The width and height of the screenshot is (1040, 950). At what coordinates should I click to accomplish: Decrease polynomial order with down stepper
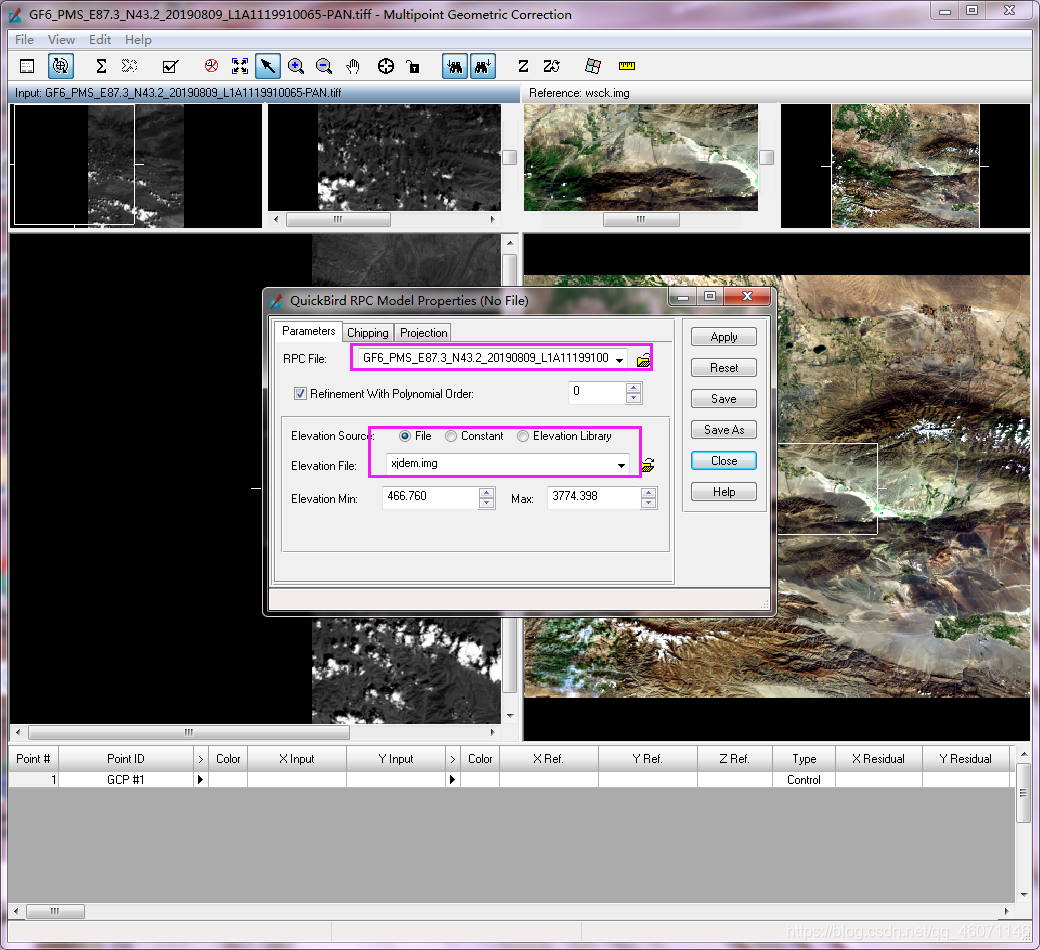point(633,398)
